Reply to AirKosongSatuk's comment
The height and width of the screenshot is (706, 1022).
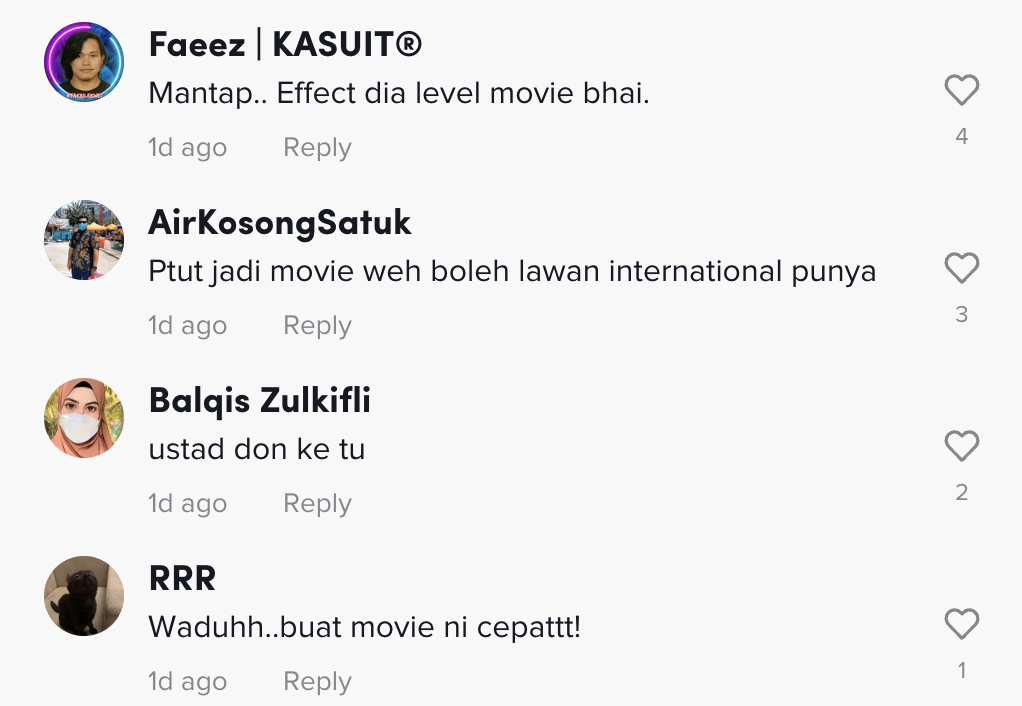pos(317,326)
